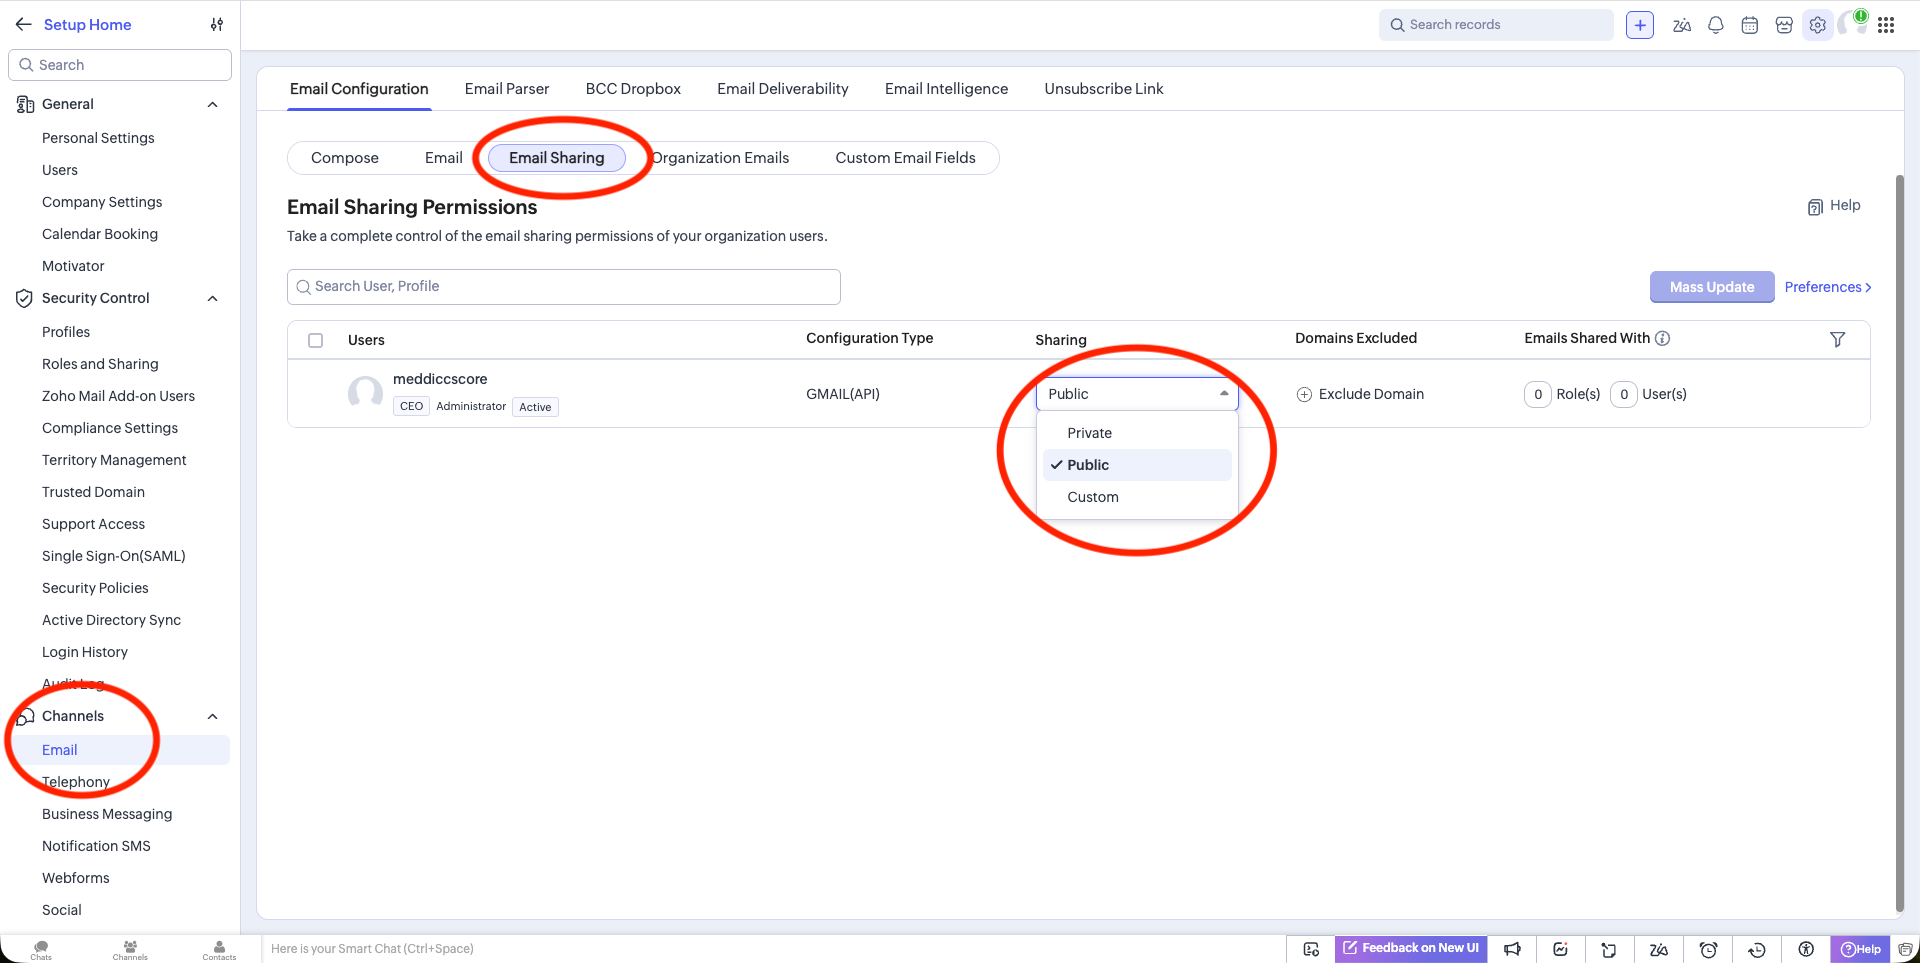This screenshot has height=963, width=1920.
Task: Open the calendar icon in header
Action: (x=1750, y=25)
